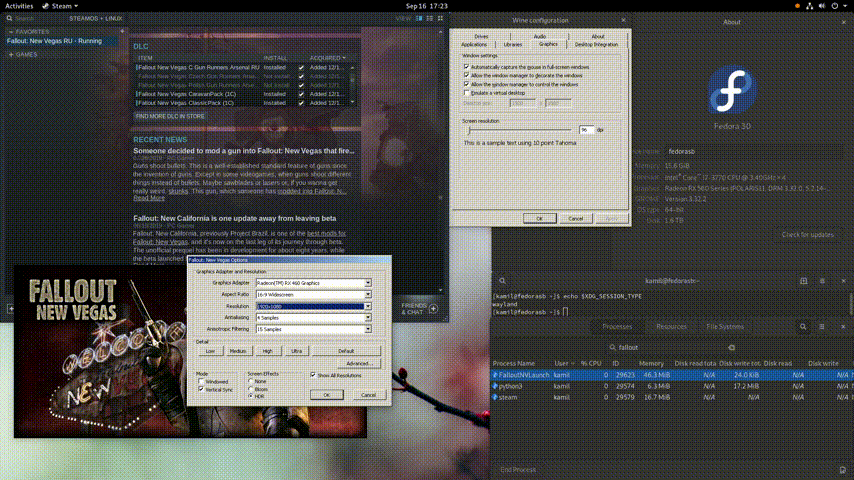Select Bloom screen effect radio button
Viewport: 854px width, 480px height.
click(251, 389)
